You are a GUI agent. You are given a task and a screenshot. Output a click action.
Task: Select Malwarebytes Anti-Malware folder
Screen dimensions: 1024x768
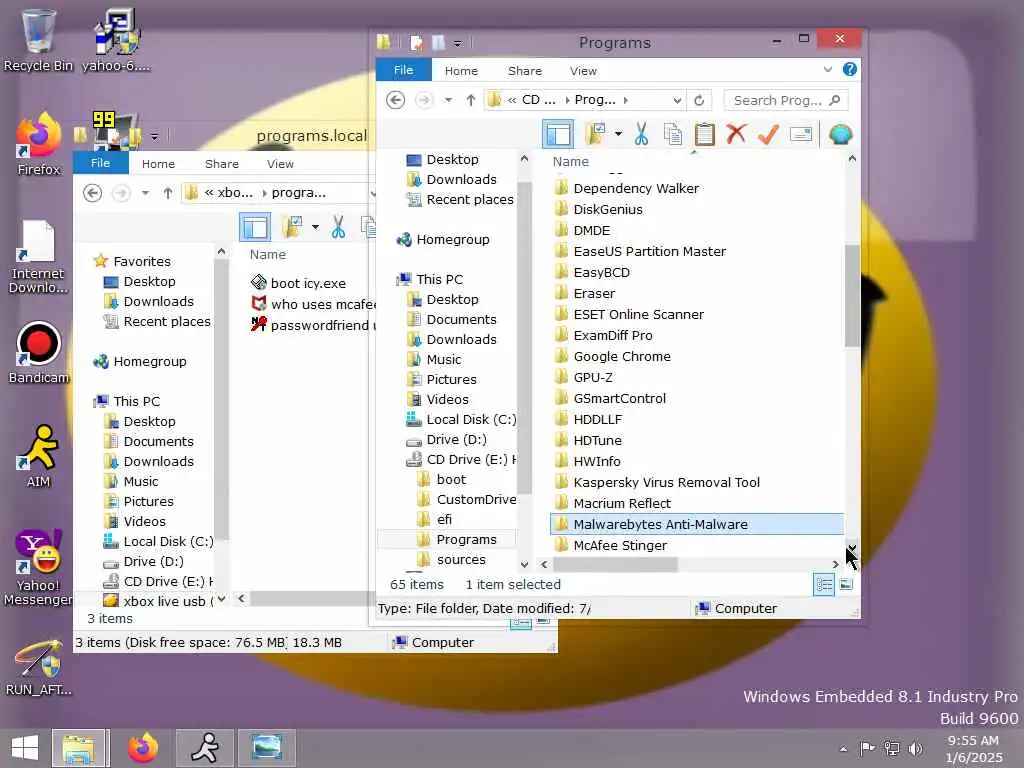696,524
